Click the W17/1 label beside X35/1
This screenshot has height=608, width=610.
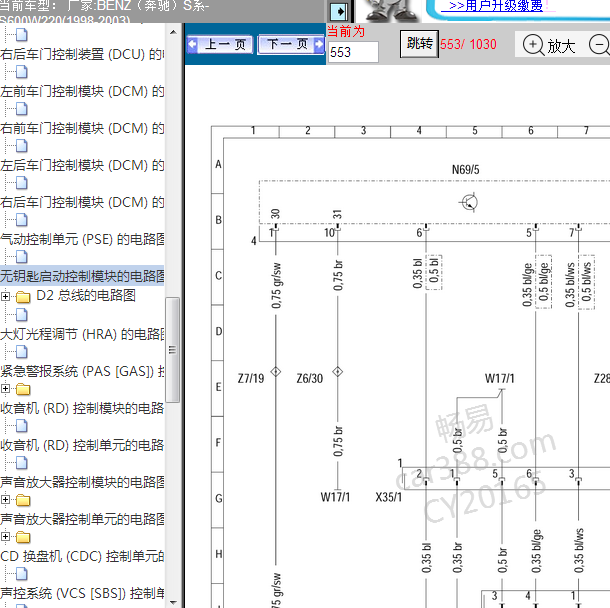335,497
